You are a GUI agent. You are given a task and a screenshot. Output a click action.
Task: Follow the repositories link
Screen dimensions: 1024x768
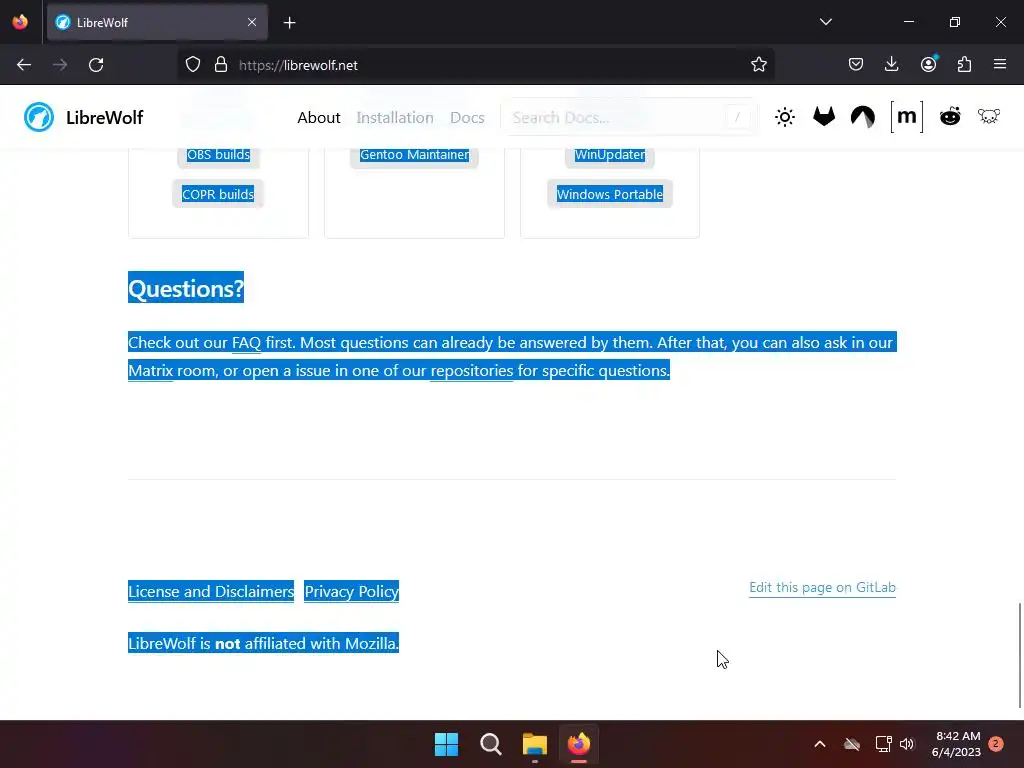[472, 371]
